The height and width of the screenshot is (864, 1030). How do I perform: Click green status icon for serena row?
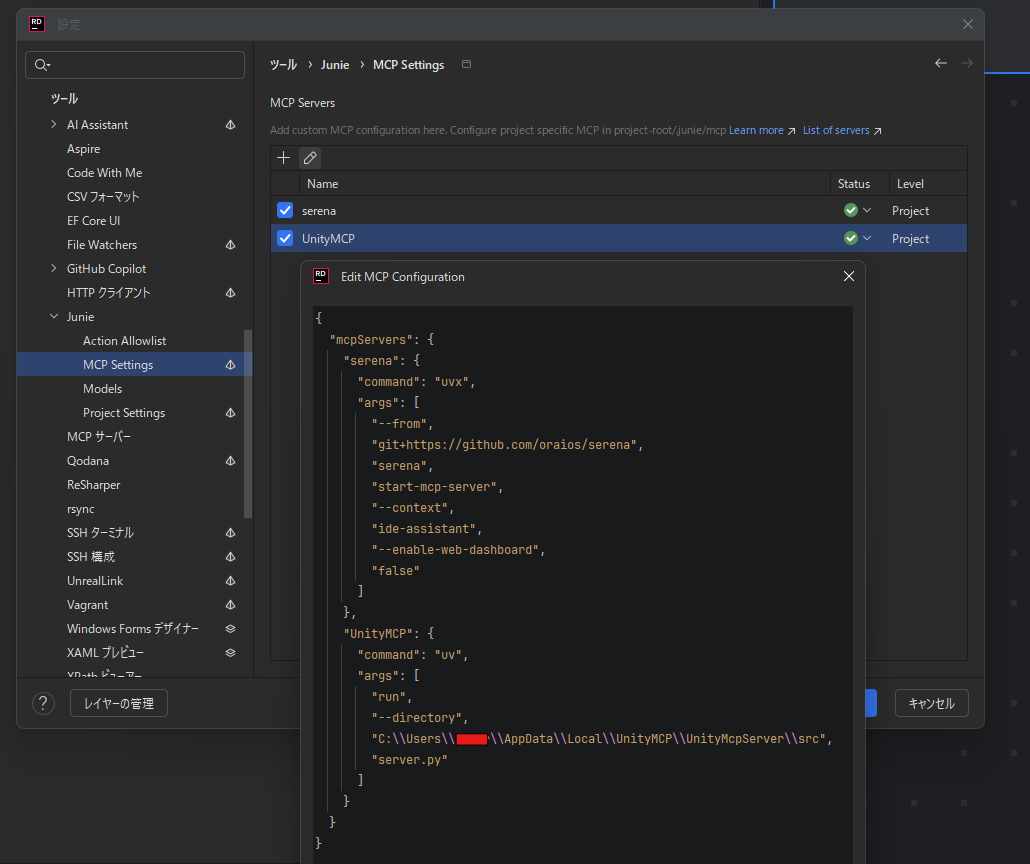850,211
